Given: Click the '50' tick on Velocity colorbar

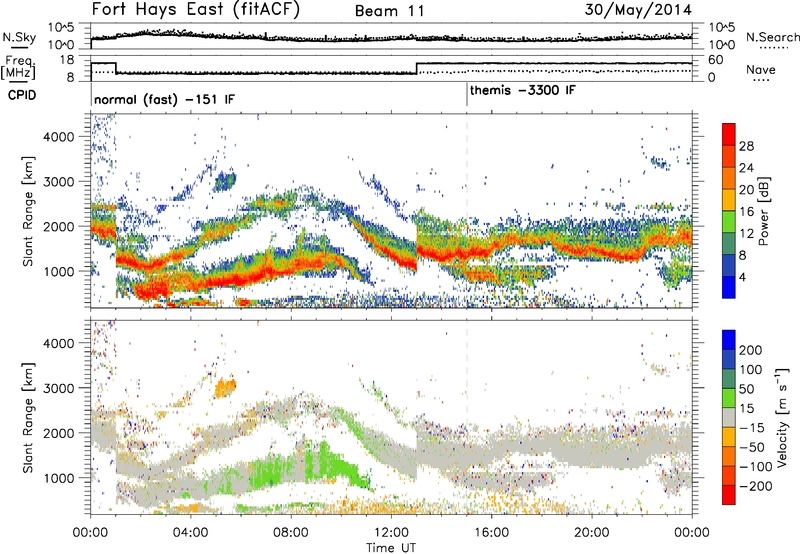Looking at the screenshot, I should tap(747, 389).
